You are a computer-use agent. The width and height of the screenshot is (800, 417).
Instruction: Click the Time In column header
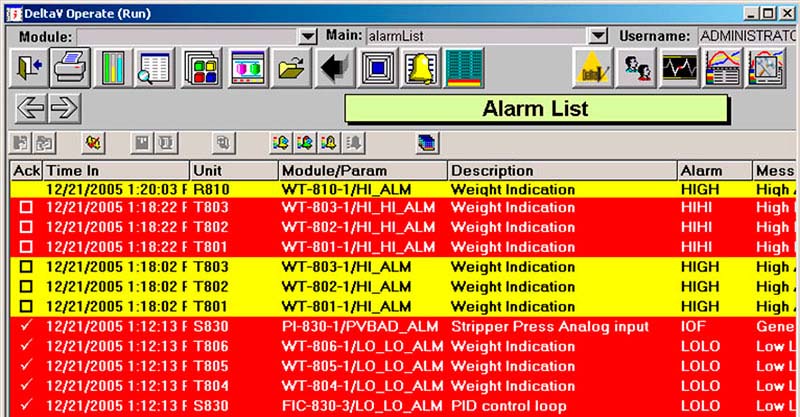coord(115,170)
